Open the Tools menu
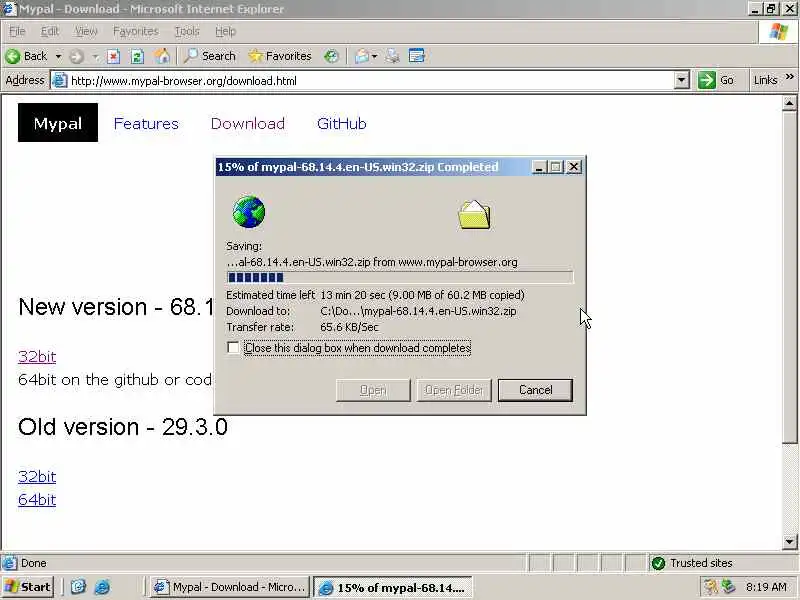 [187, 32]
